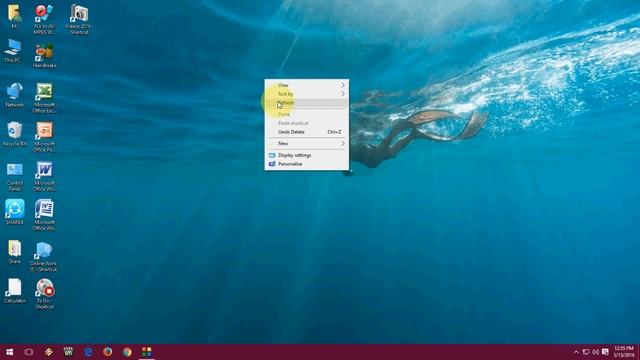The height and width of the screenshot is (360, 640).
Task: Select the Share folder icon
Action: tap(15, 251)
